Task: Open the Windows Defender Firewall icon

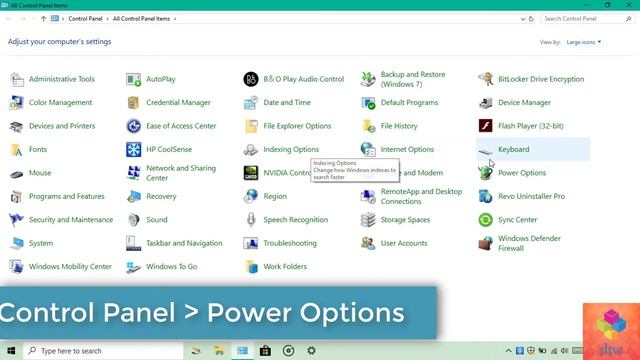Action: tap(486, 243)
